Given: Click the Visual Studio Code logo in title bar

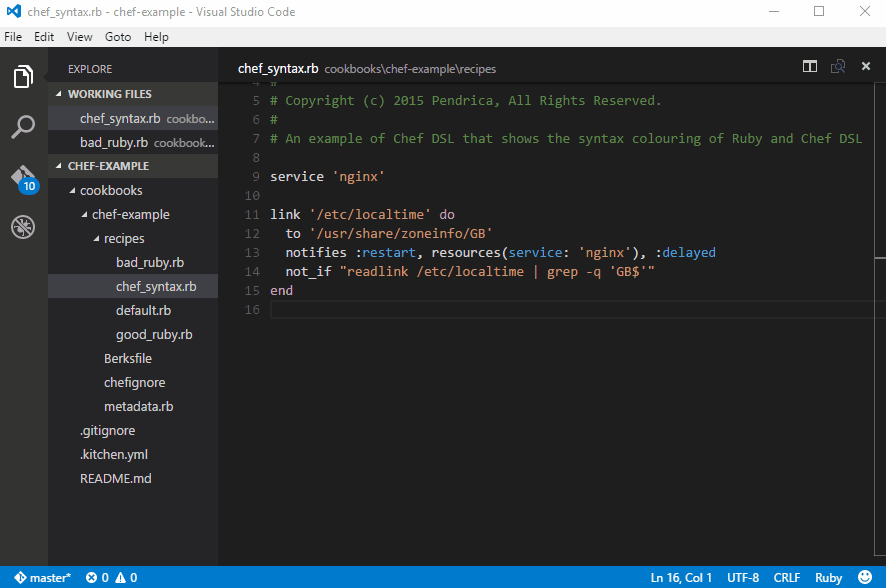Looking at the screenshot, I should 14,11.
